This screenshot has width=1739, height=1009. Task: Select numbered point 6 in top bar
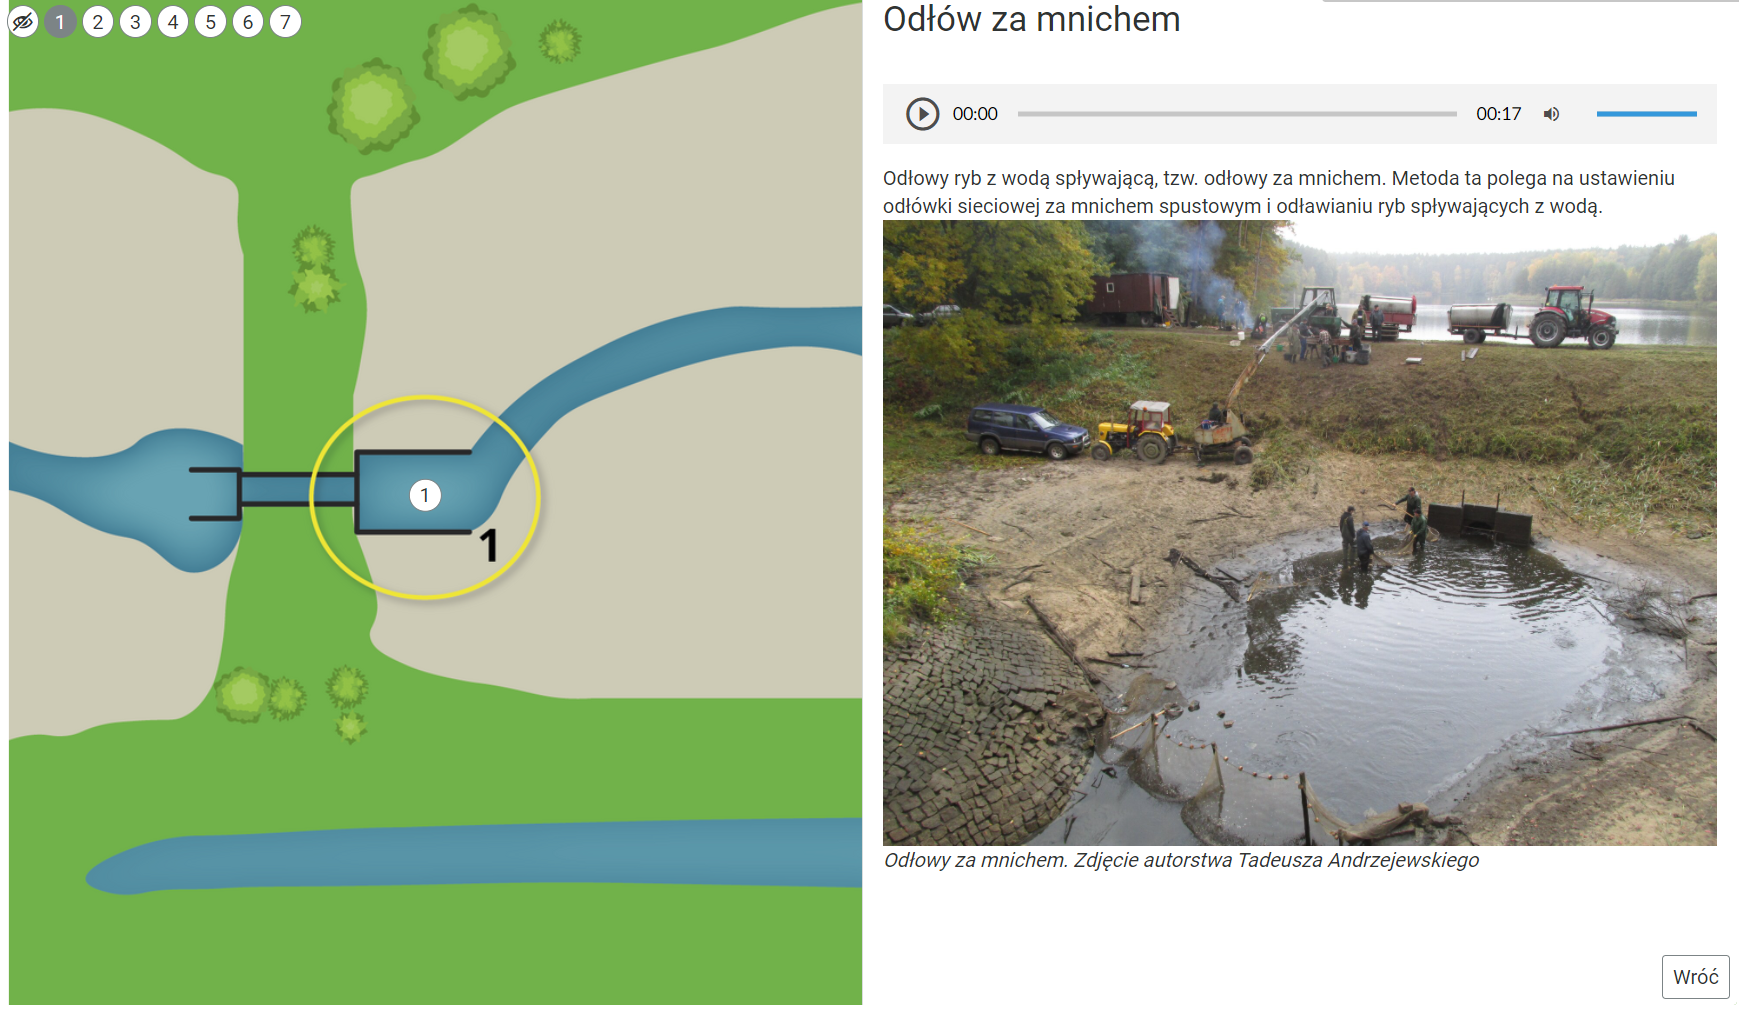click(x=248, y=21)
